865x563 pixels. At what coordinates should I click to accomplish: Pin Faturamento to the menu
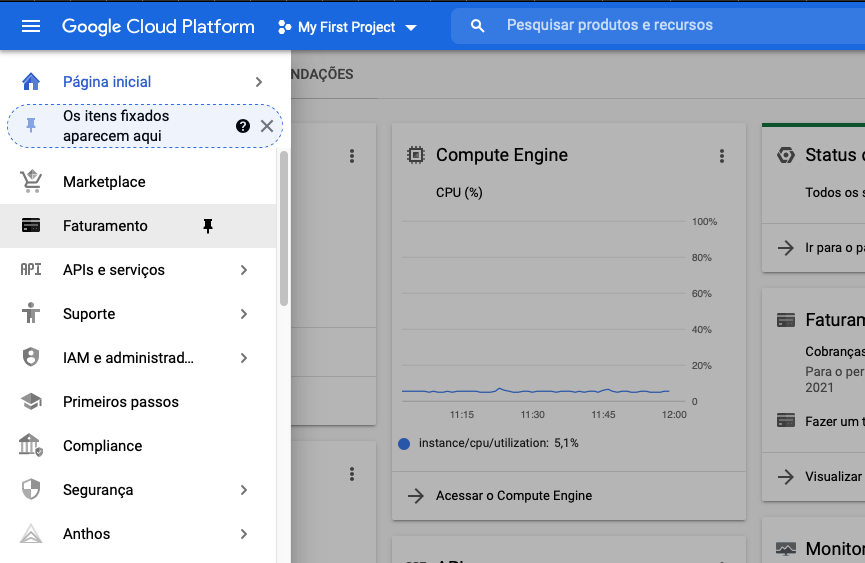(x=208, y=226)
